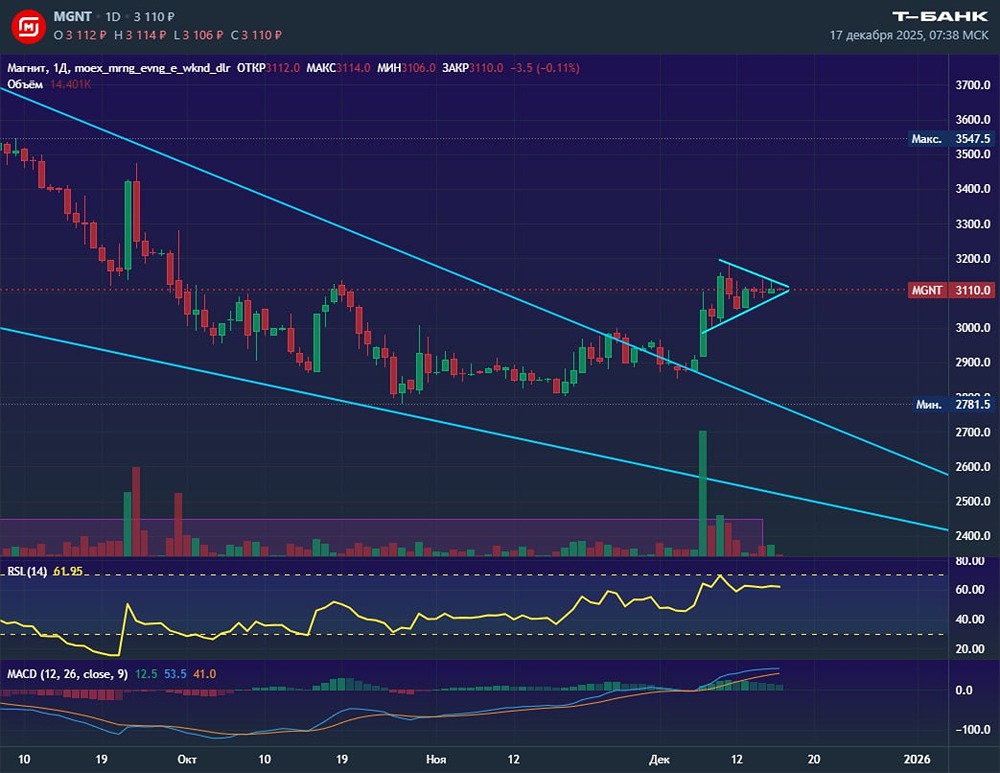The height and width of the screenshot is (773, 1000).
Task: Click the header price 3 110 ₽
Action: pyautogui.click(x=154, y=17)
